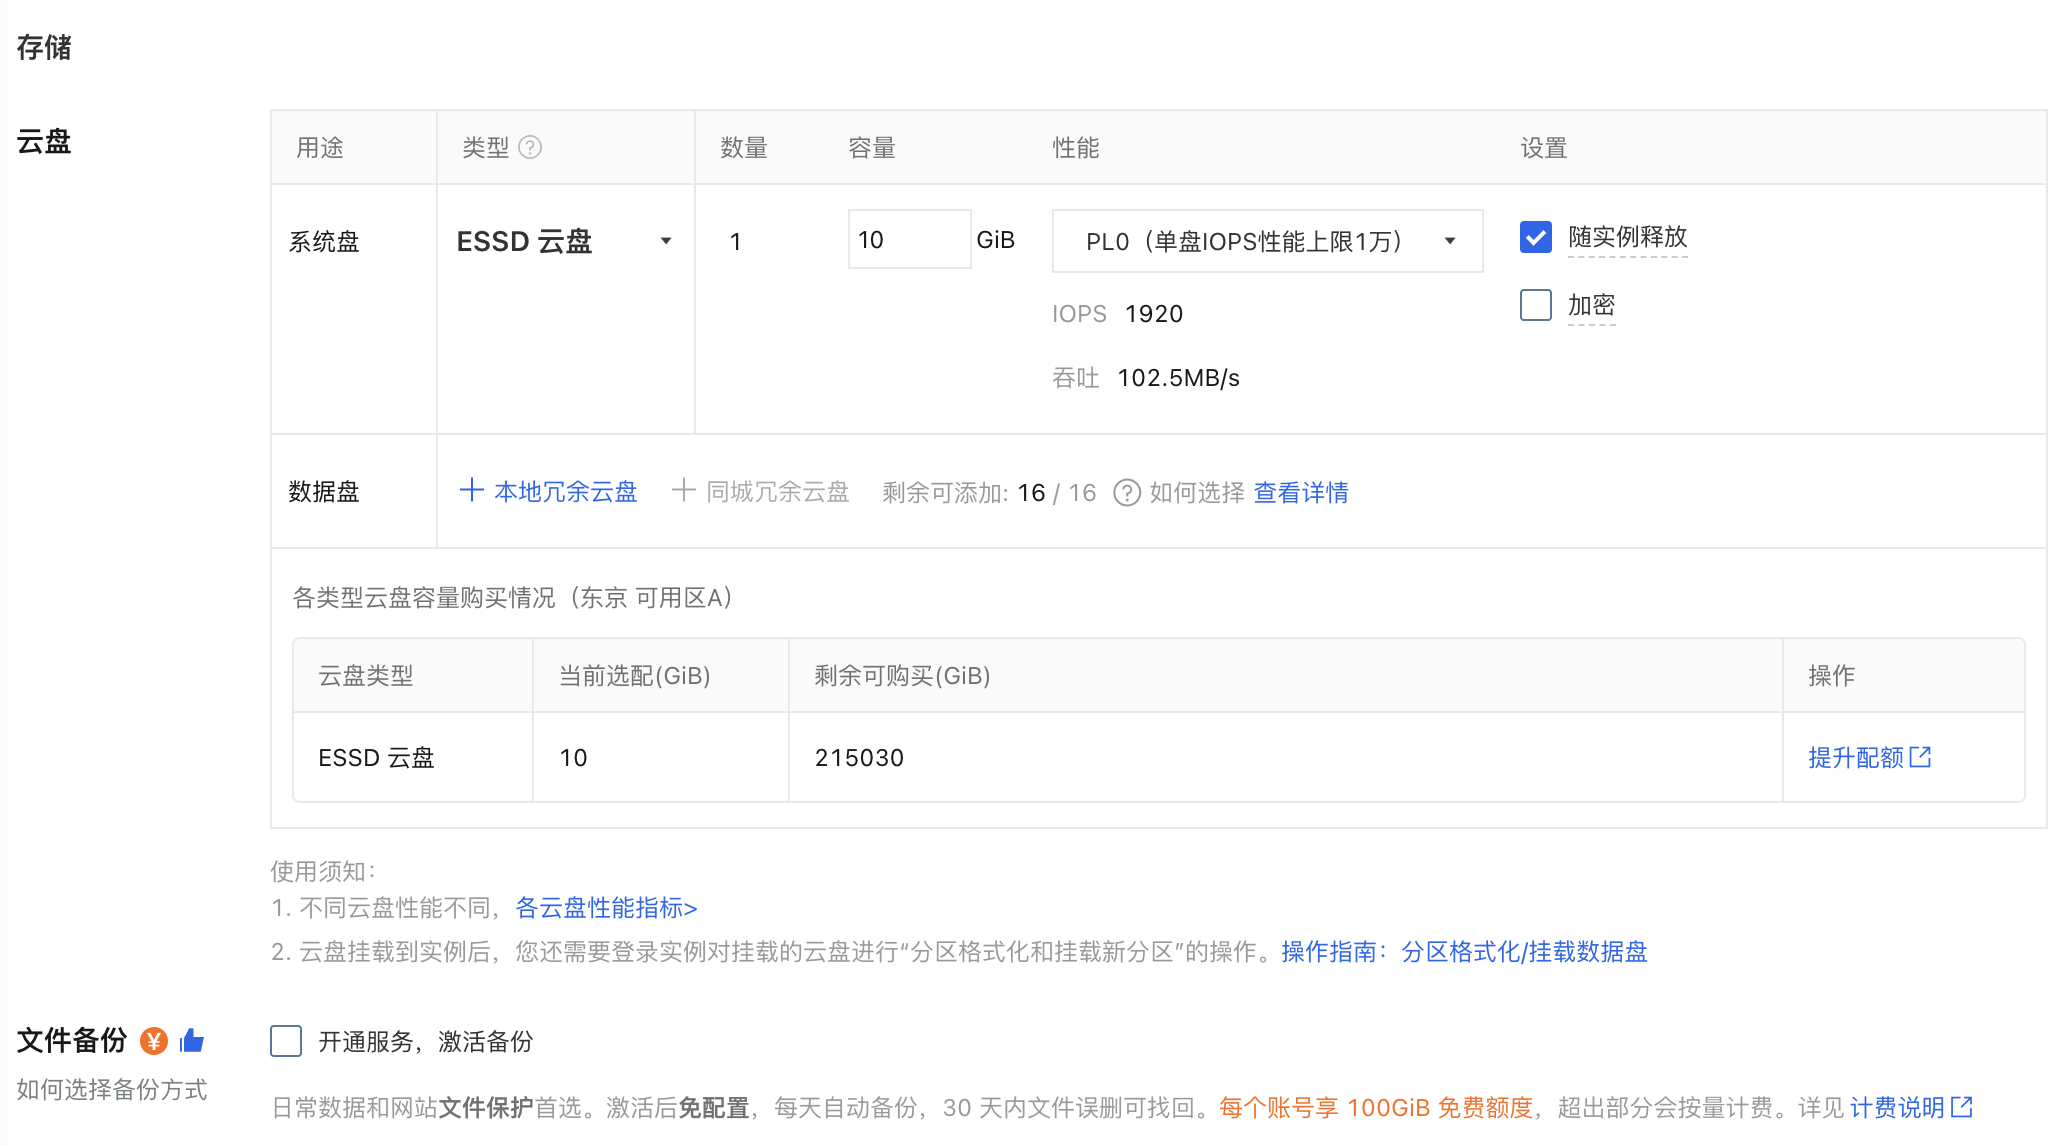Tick the 开通服务，激活备份 checkbox
This screenshot has width=2064, height=1146.
(286, 1041)
